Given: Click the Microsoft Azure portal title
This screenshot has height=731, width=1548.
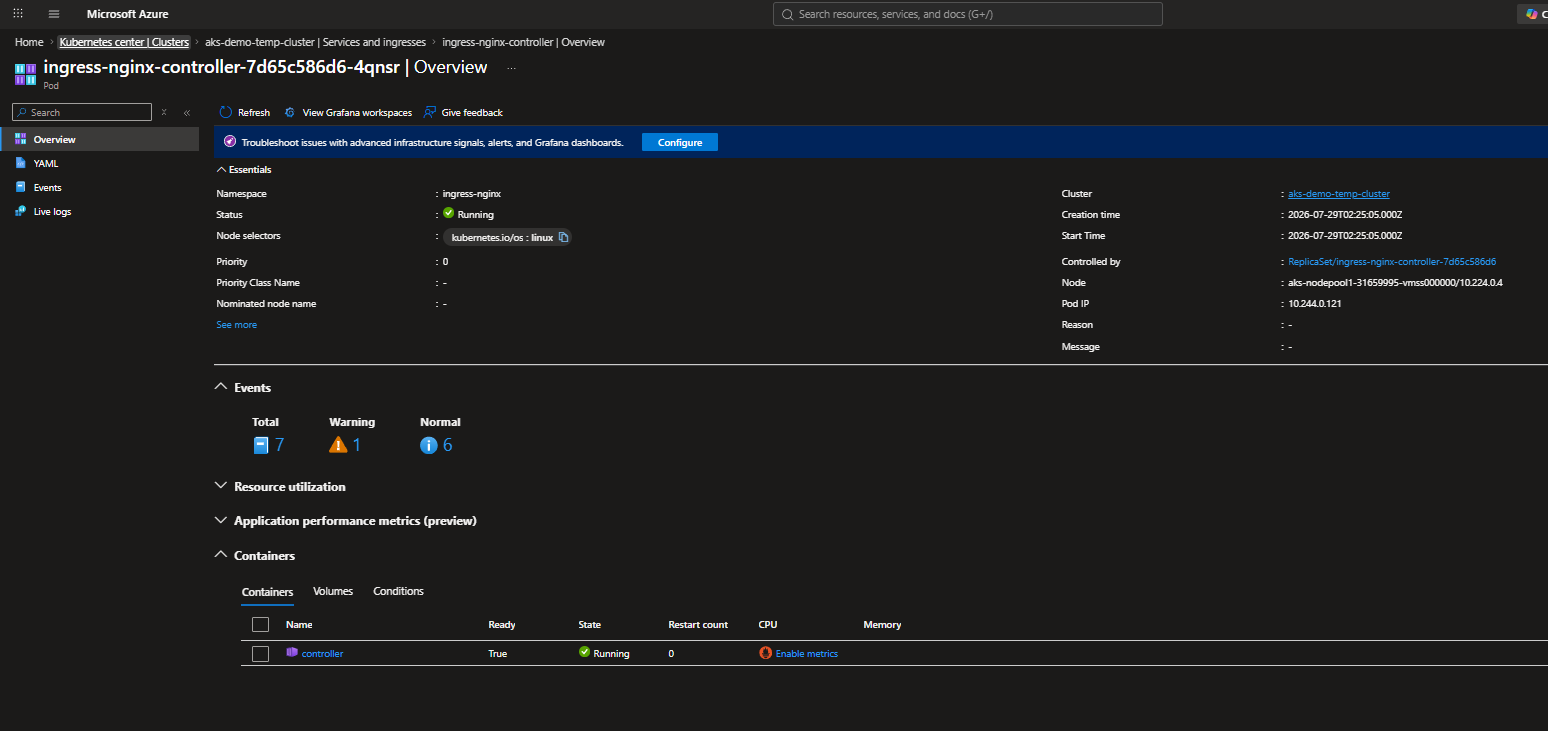Looking at the screenshot, I should point(128,14).
